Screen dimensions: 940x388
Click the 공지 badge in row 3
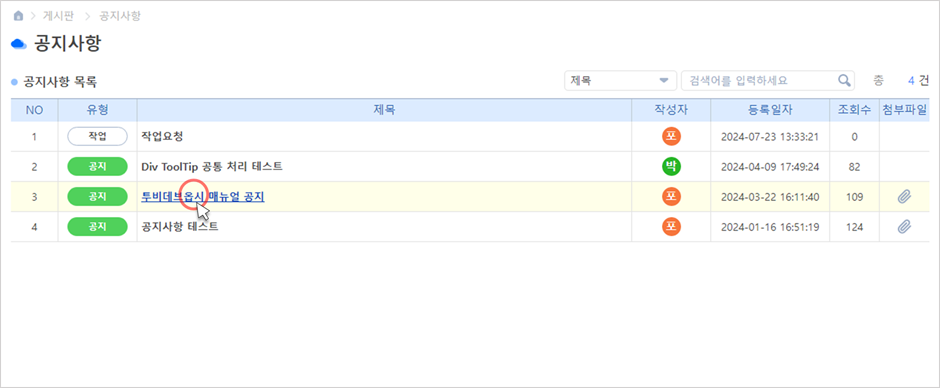(98, 196)
